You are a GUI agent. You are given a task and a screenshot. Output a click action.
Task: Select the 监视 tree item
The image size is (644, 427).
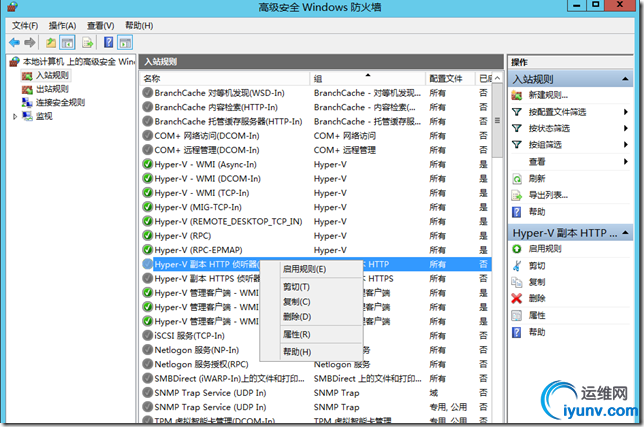(44, 116)
